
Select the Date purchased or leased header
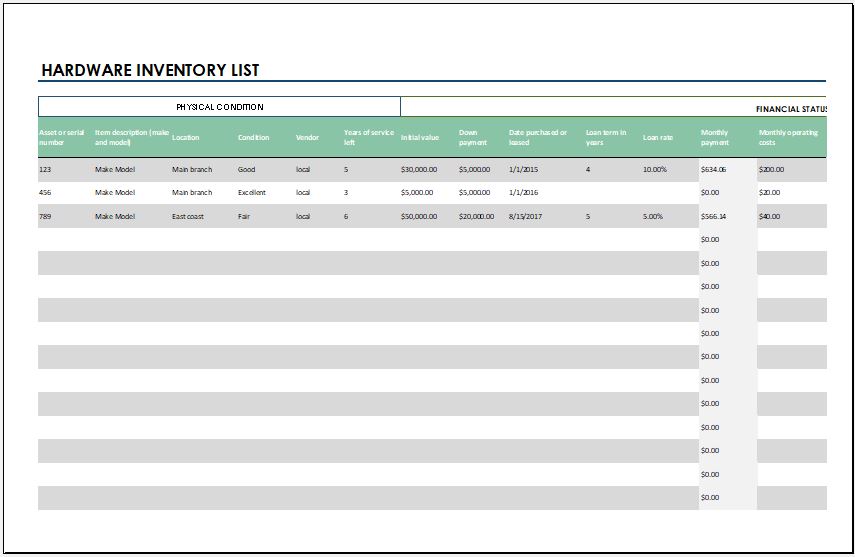point(538,137)
